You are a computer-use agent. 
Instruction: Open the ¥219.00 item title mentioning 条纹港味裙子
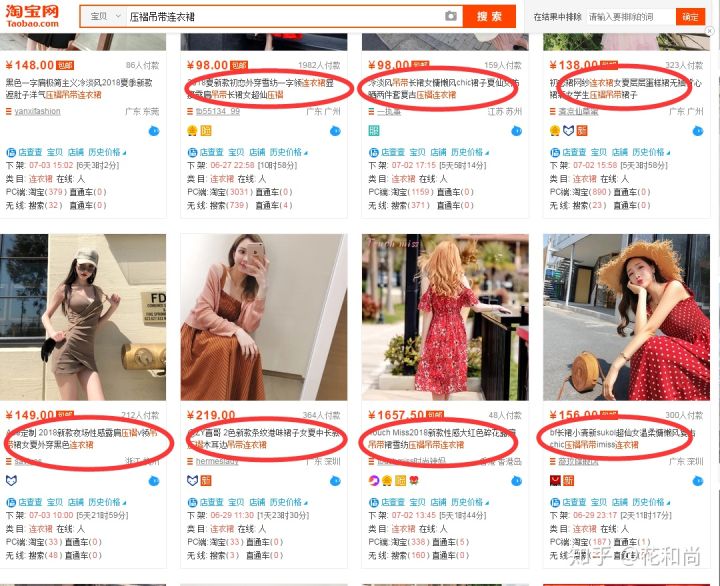(x=264, y=439)
